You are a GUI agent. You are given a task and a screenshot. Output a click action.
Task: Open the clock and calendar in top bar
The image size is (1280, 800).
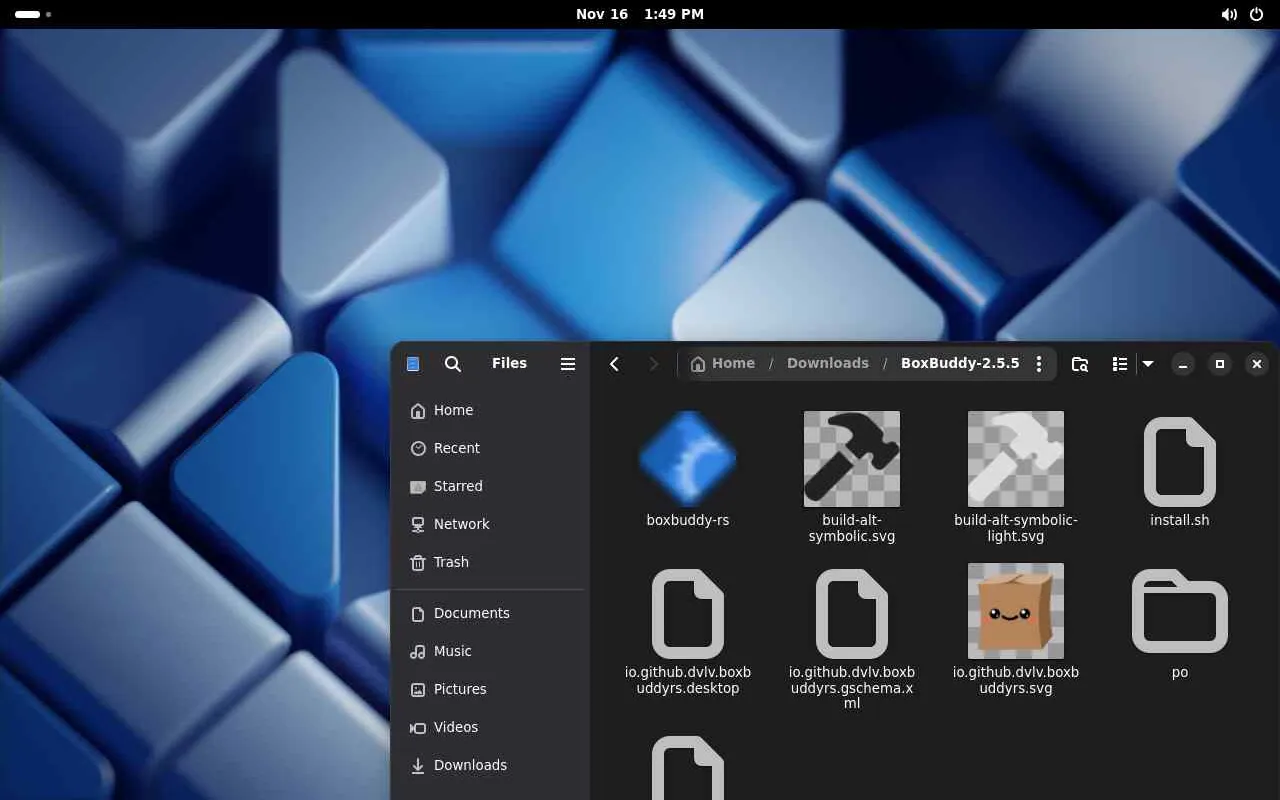tap(640, 14)
